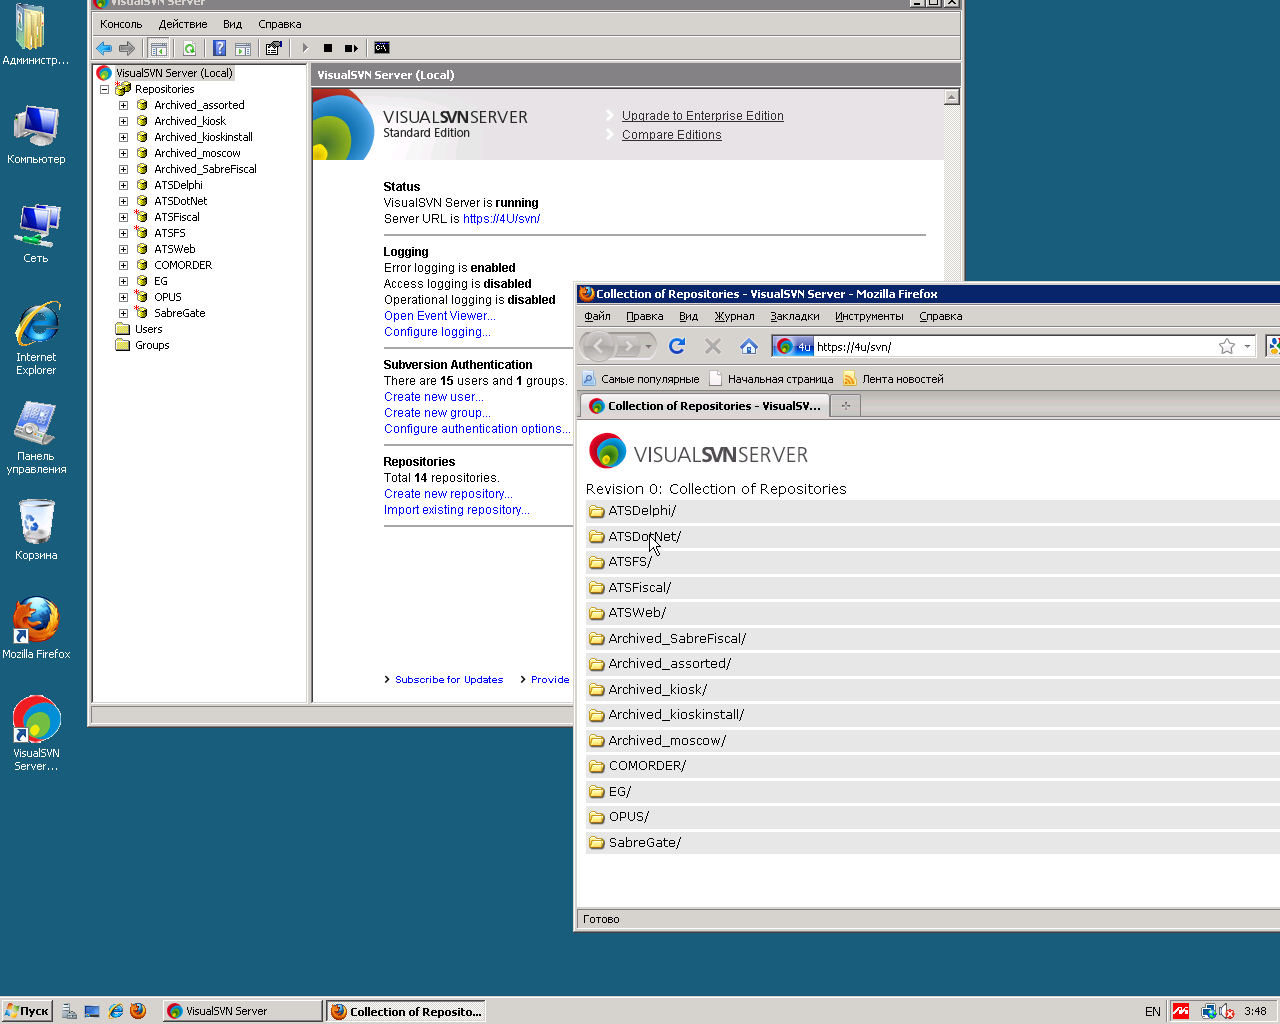Toggle the Action pane show/hide toolbar icon
Viewport: 1280px width, 1024px height.
click(243, 48)
